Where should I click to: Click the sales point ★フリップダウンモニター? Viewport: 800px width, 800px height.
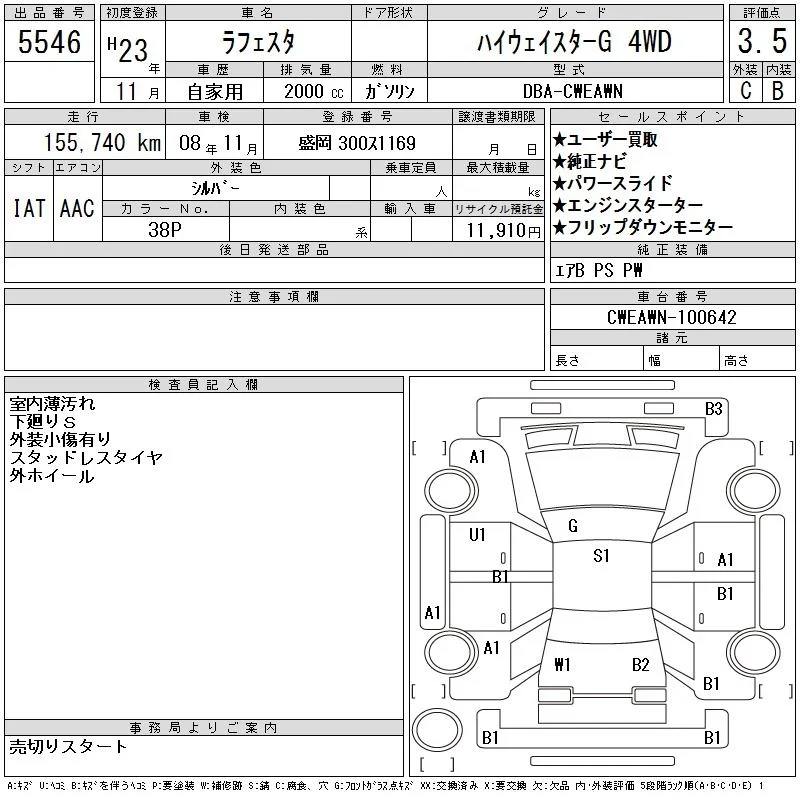coord(643,227)
